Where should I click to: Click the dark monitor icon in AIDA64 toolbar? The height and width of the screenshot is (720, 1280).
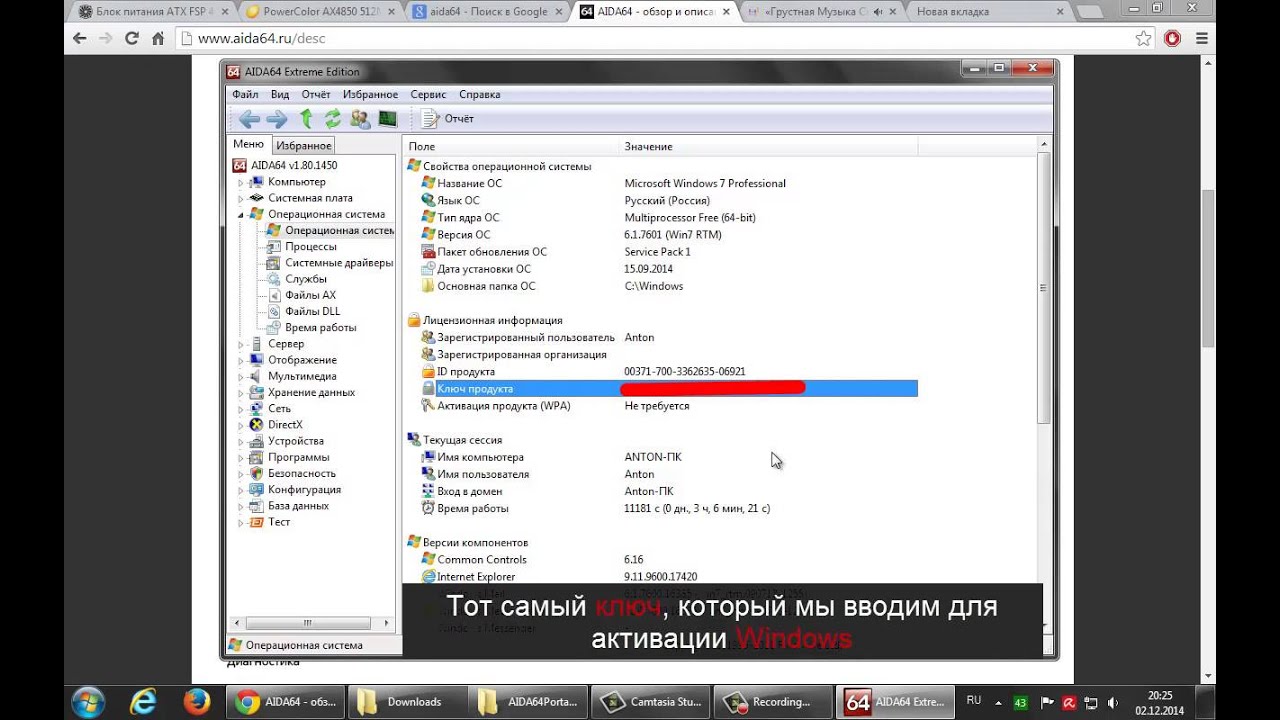(387, 119)
